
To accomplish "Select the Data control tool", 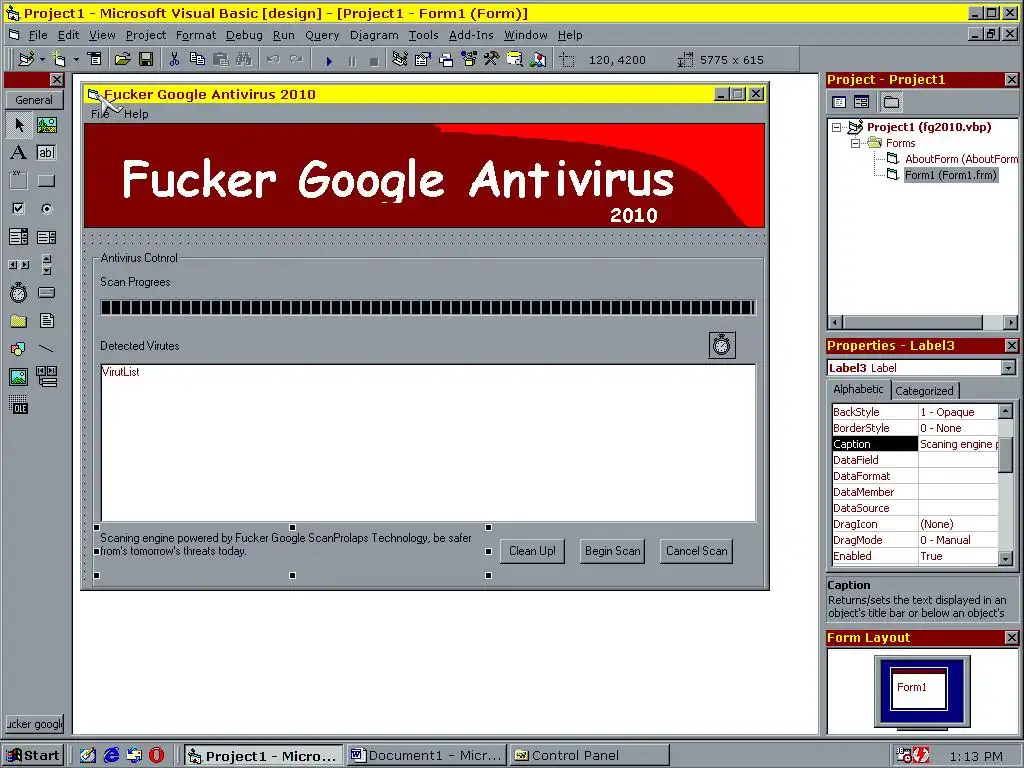I will click(46, 377).
